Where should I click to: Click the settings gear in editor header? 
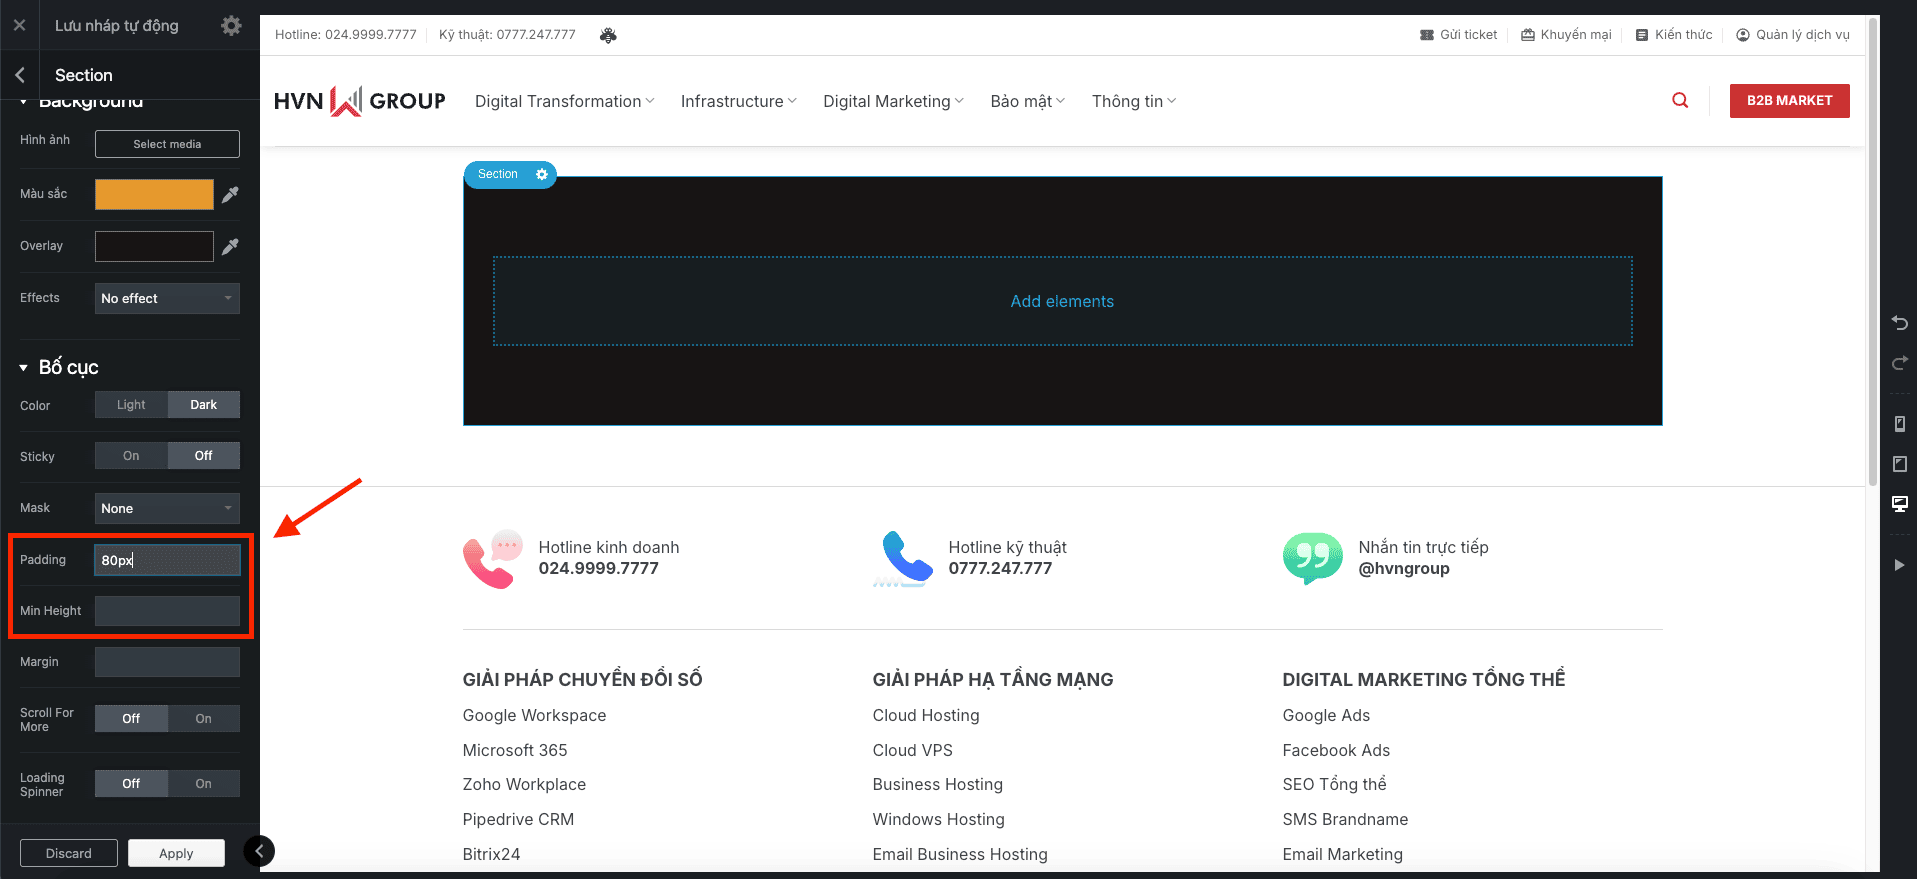(x=231, y=26)
